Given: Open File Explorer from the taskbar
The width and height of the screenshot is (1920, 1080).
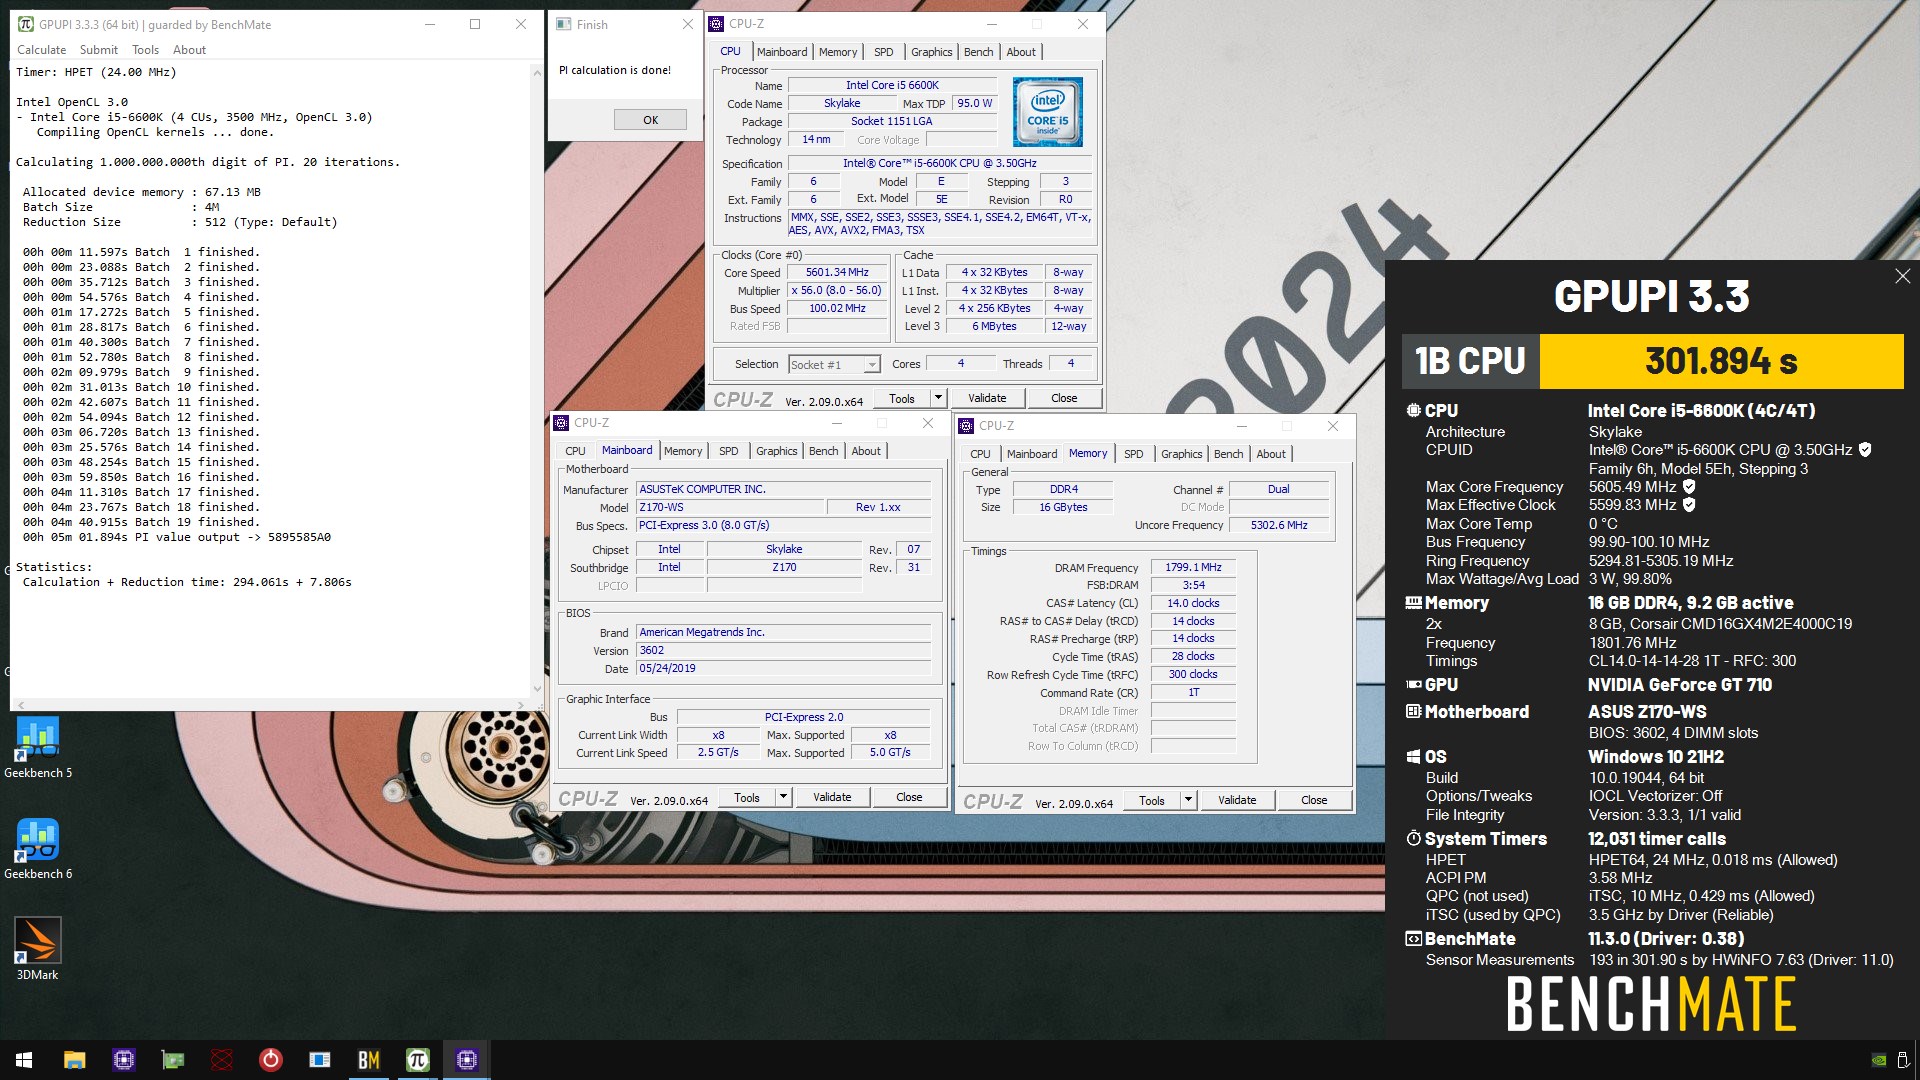Looking at the screenshot, I should coord(74,1060).
